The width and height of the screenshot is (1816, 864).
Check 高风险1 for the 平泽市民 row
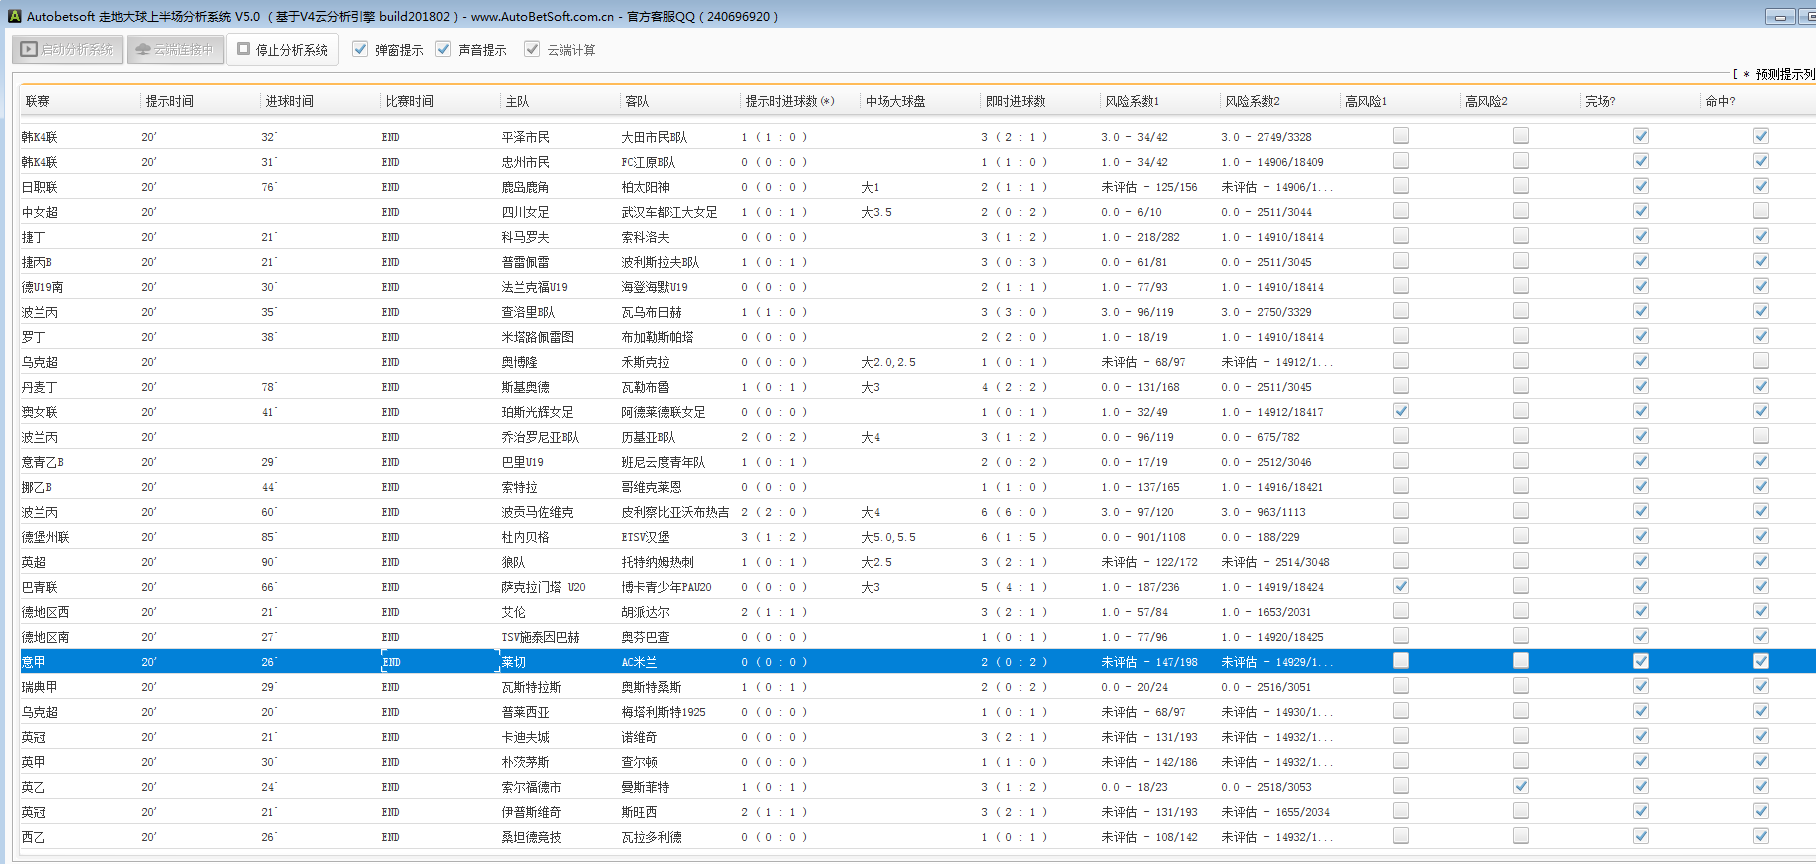click(x=1401, y=136)
